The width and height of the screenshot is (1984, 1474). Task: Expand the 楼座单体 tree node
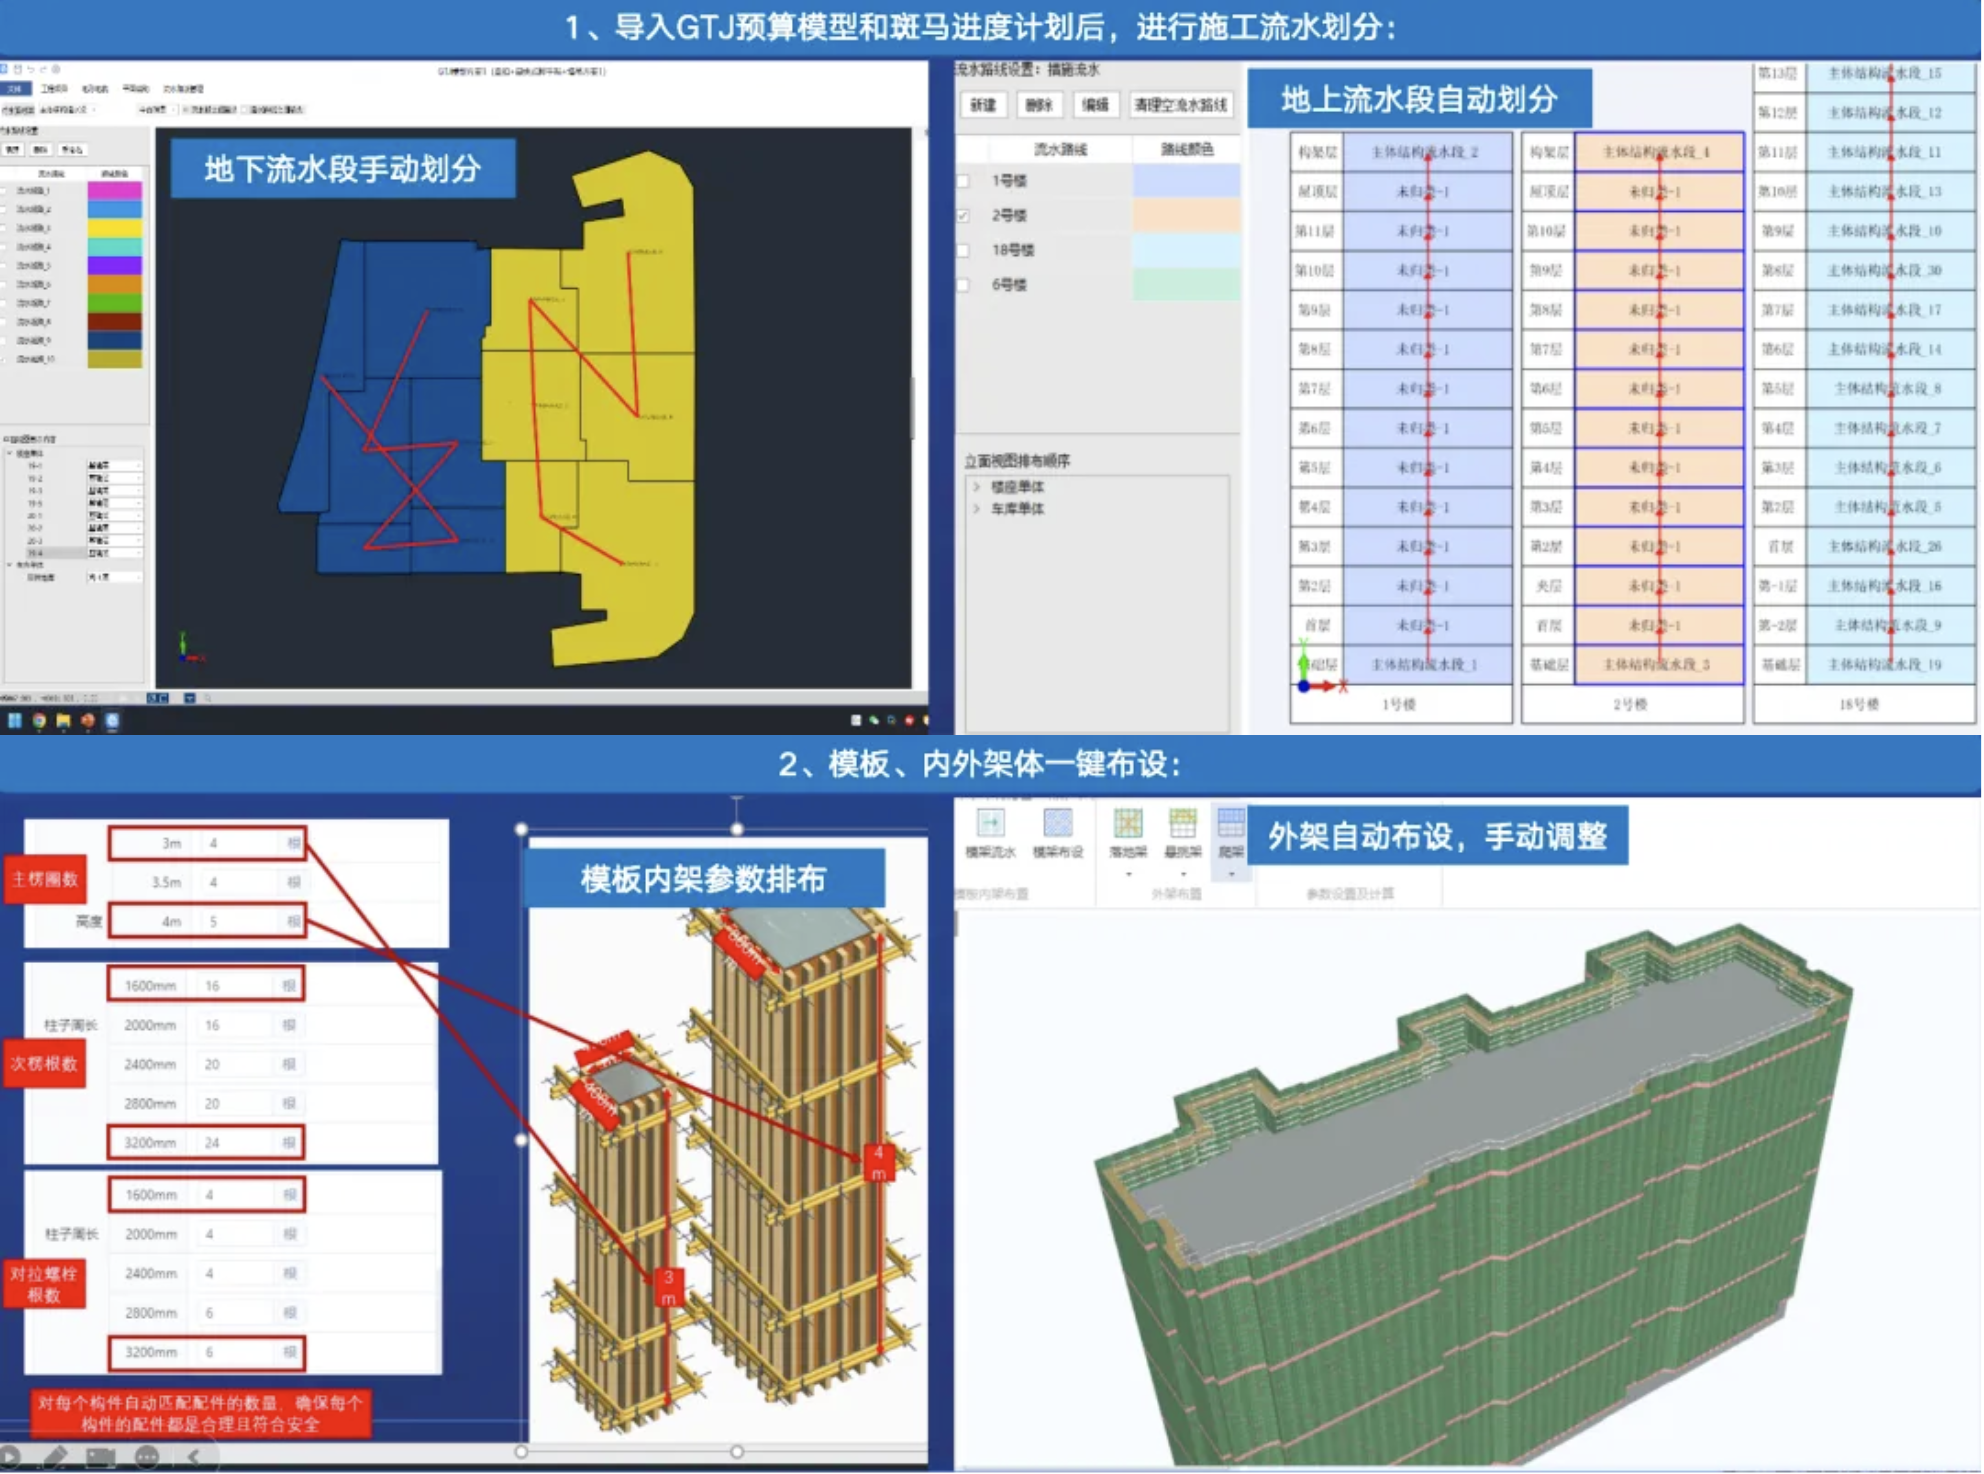(977, 487)
